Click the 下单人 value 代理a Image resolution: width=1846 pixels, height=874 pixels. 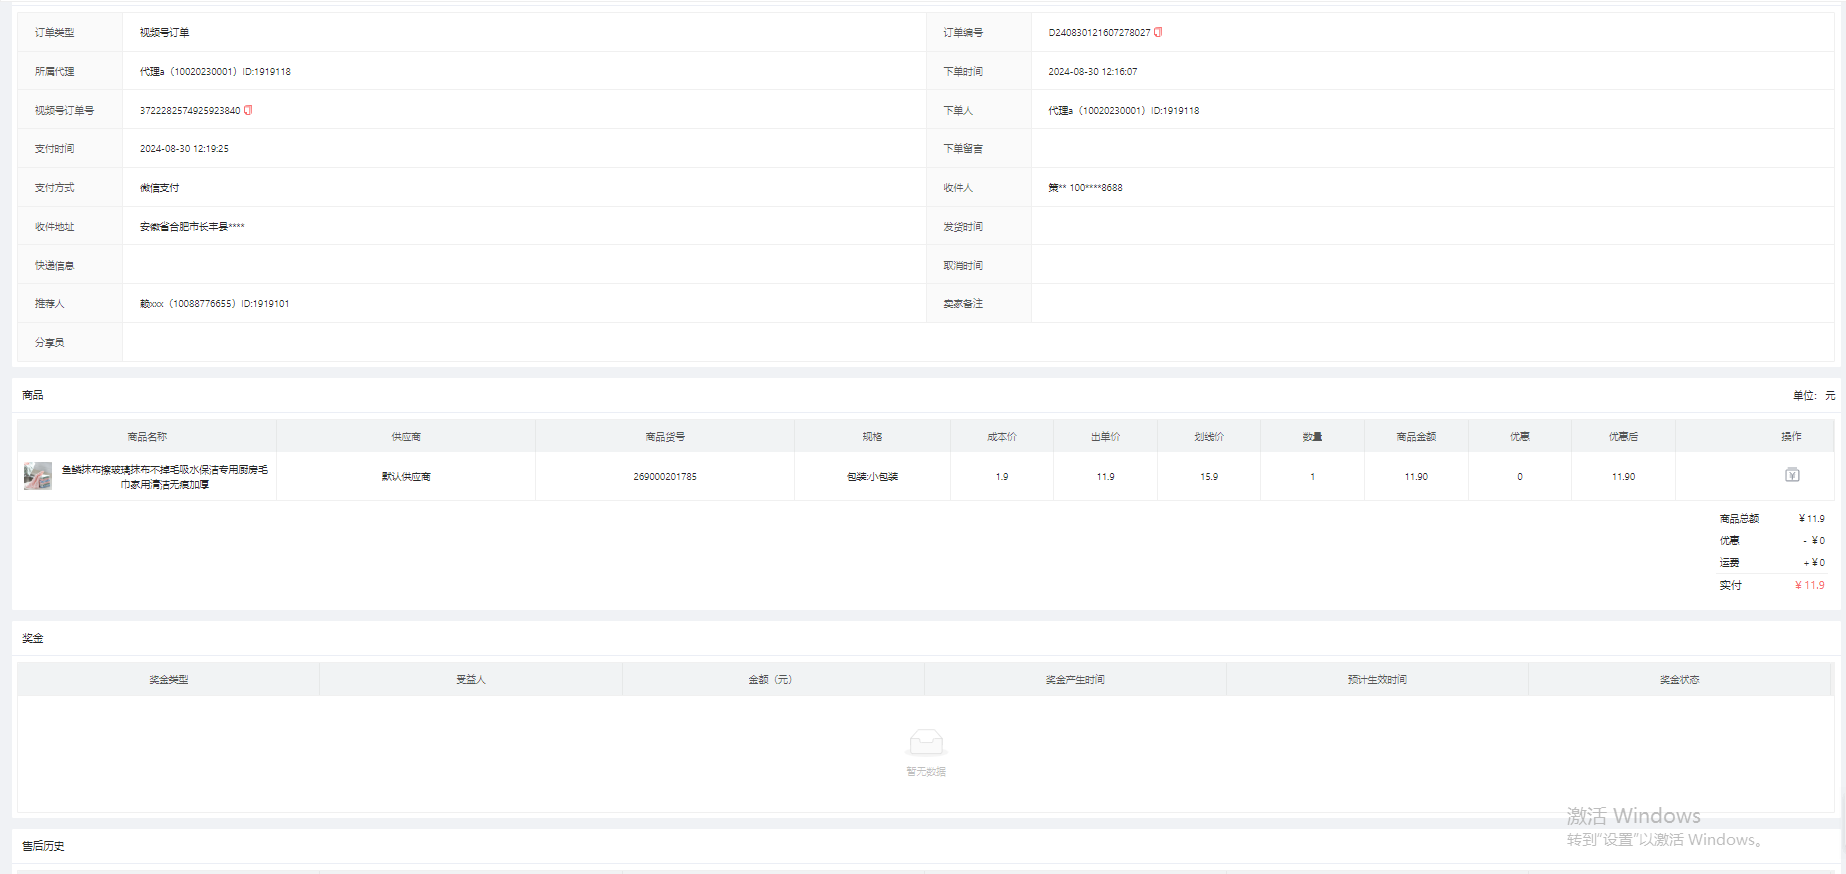[1123, 111]
